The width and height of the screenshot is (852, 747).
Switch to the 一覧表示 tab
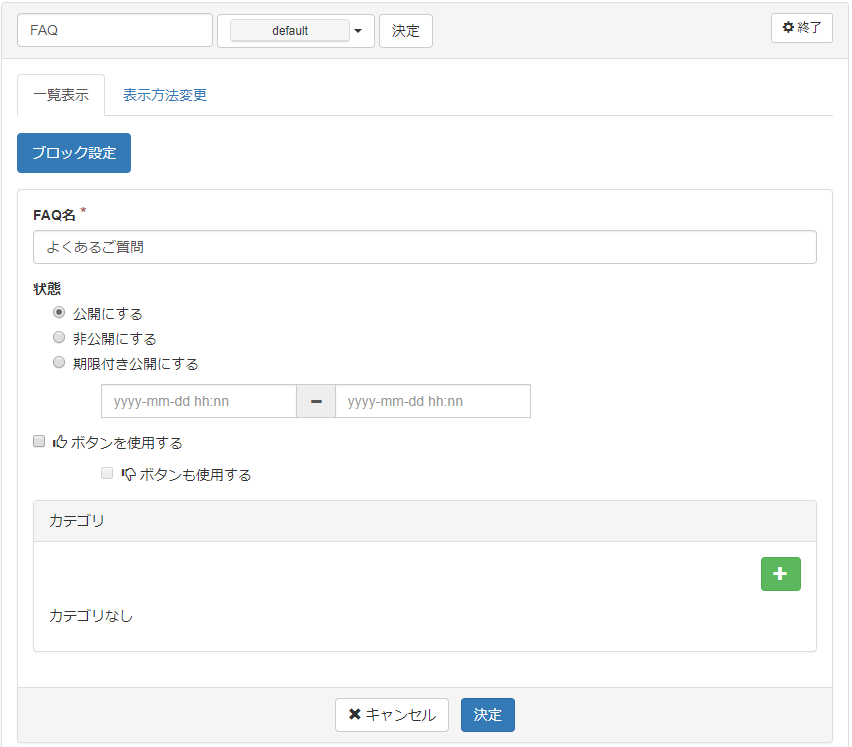pos(61,96)
